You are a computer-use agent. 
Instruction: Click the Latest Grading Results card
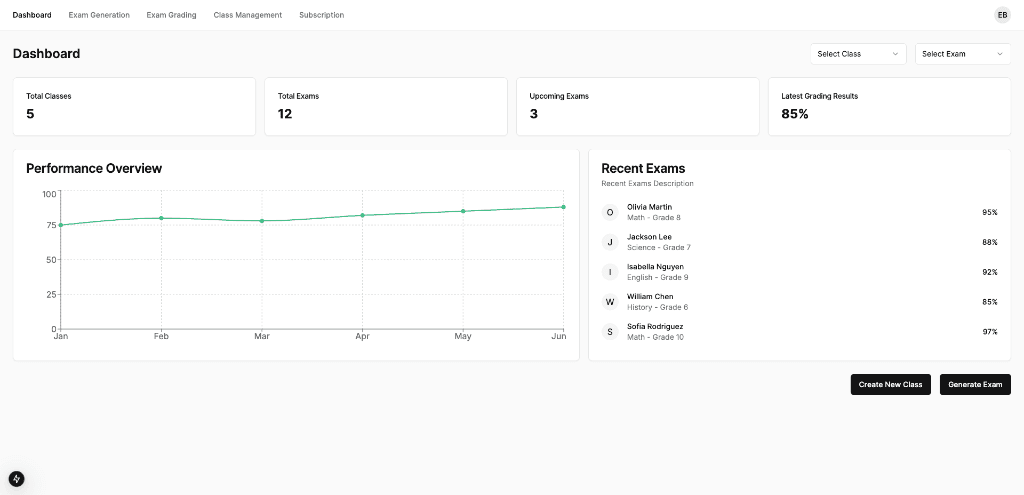[x=888, y=106]
